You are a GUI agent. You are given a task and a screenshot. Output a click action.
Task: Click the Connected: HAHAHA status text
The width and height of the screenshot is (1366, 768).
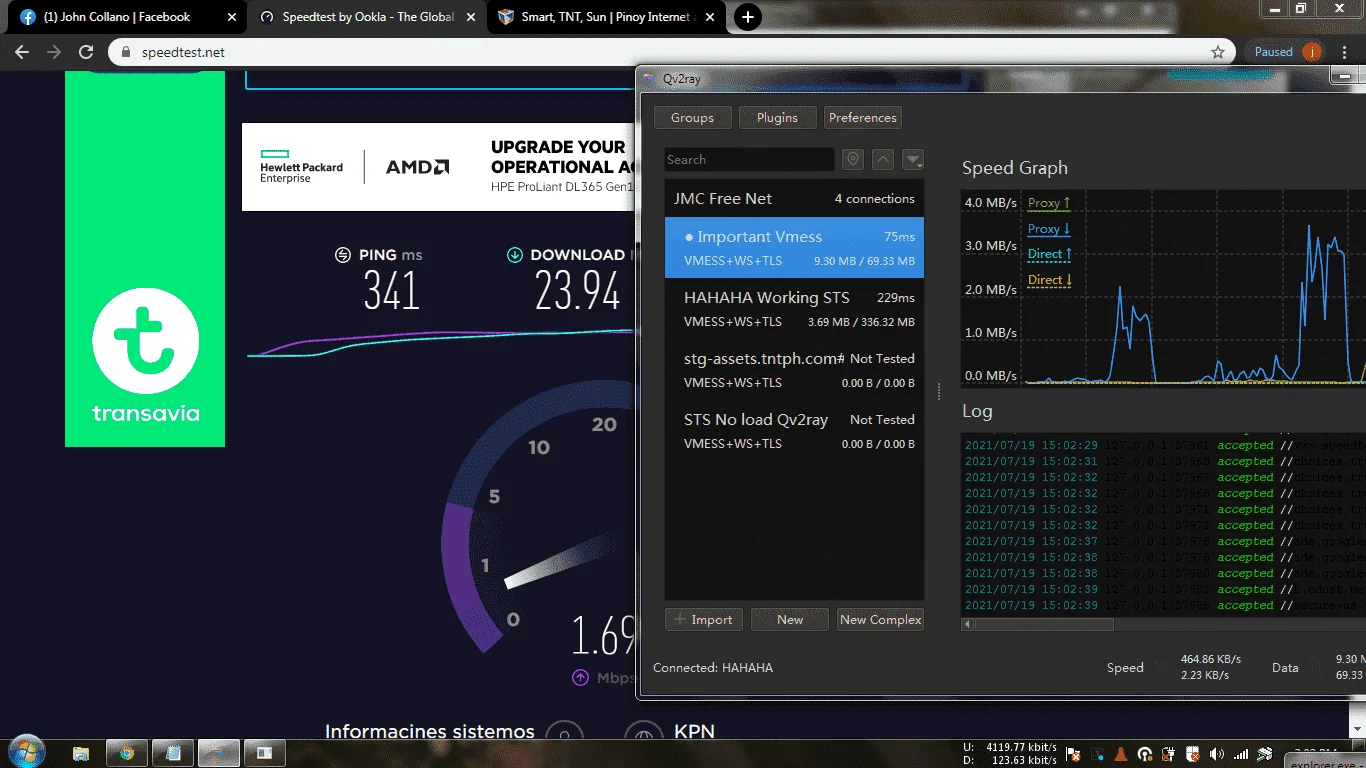713,667
